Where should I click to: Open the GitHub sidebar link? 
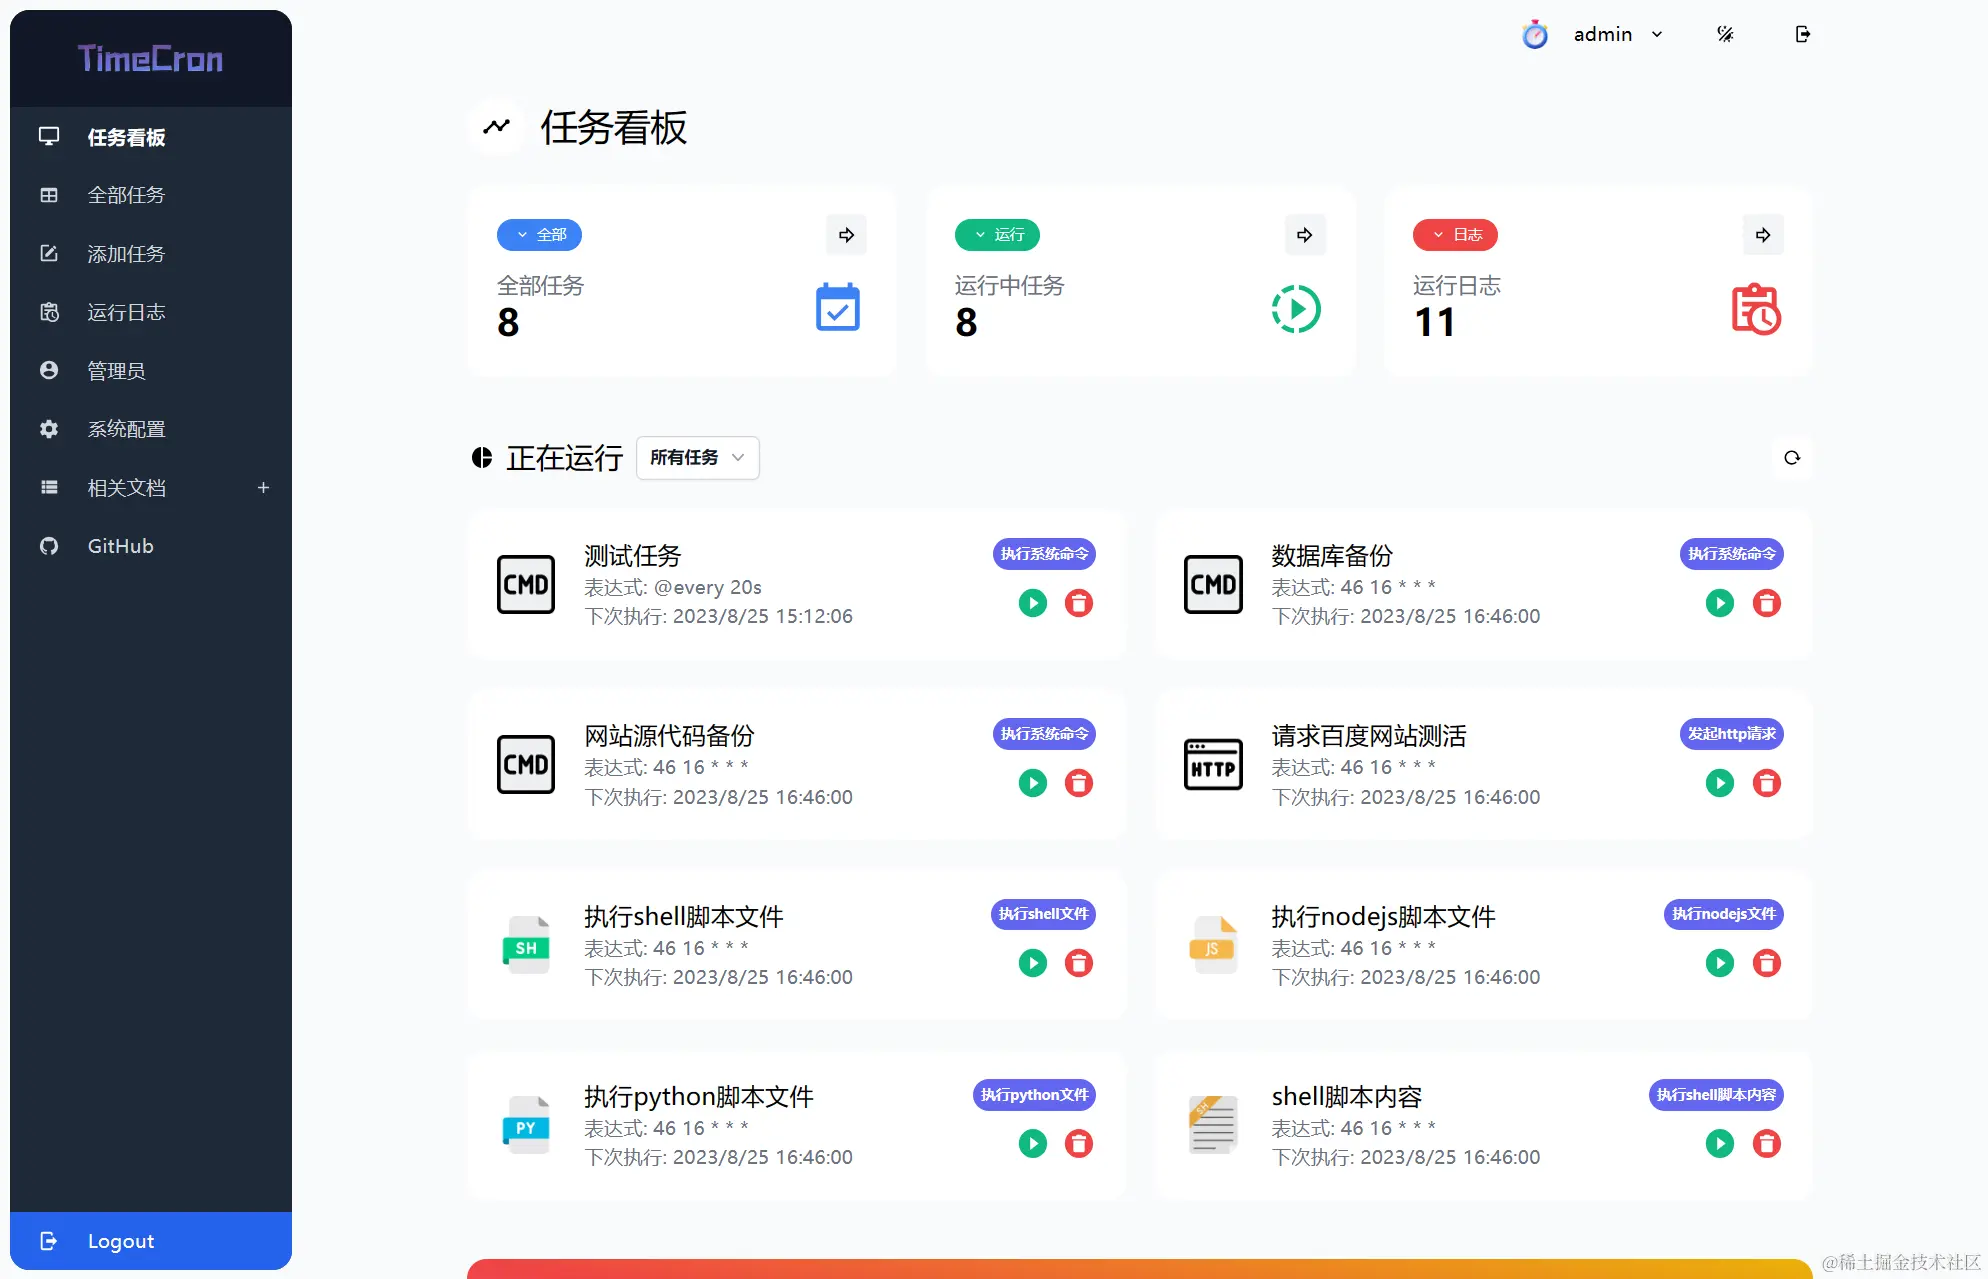120,546
